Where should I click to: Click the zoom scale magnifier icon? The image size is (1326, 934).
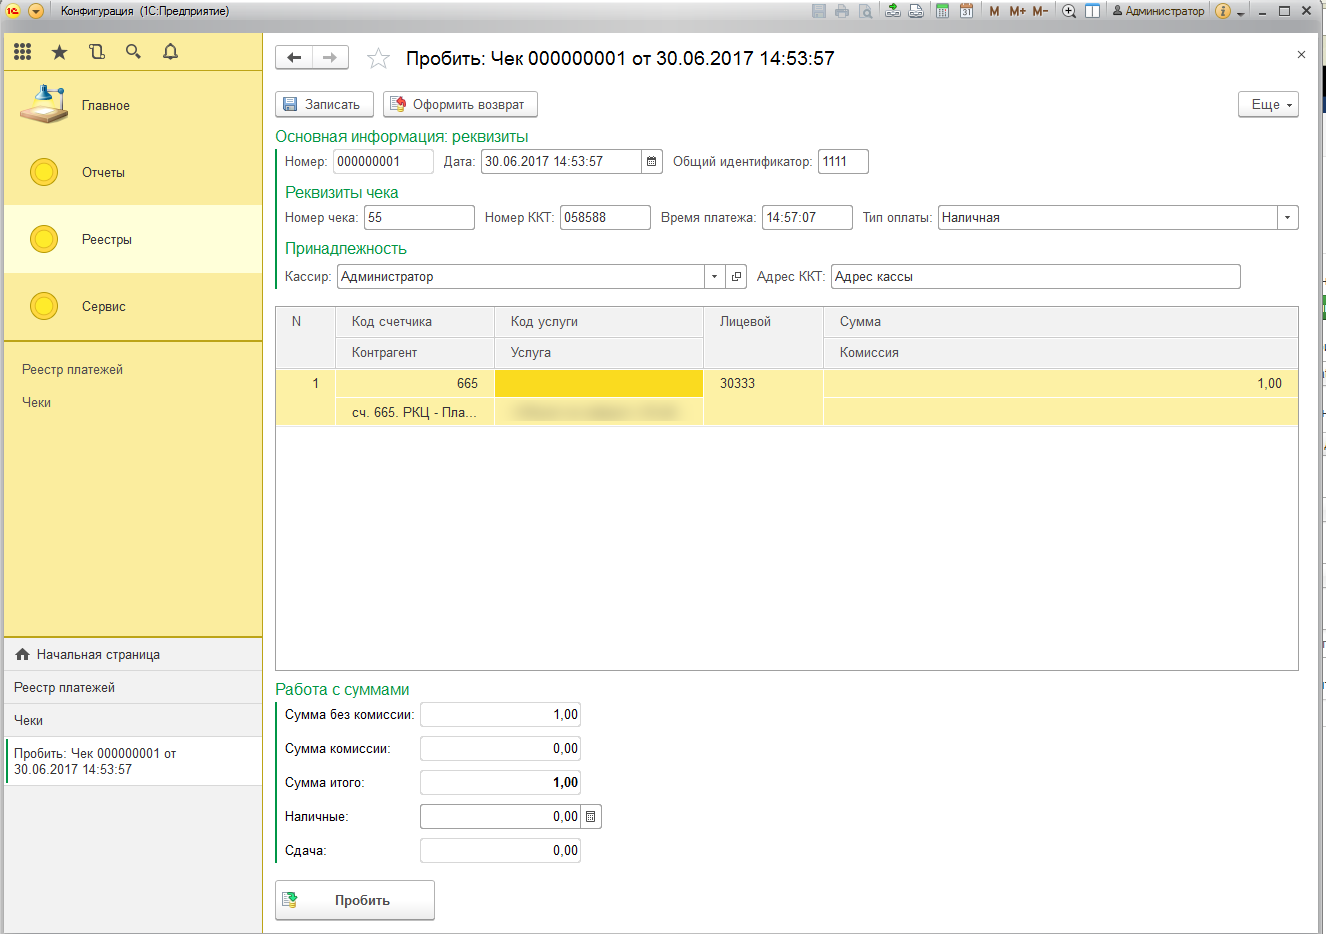(1069, 11)
